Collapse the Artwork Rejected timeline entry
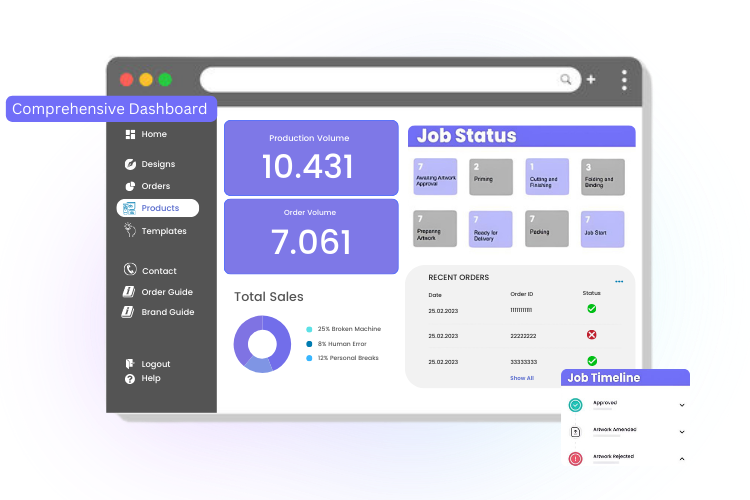This screenshot has width=750, height=500. 682,458
